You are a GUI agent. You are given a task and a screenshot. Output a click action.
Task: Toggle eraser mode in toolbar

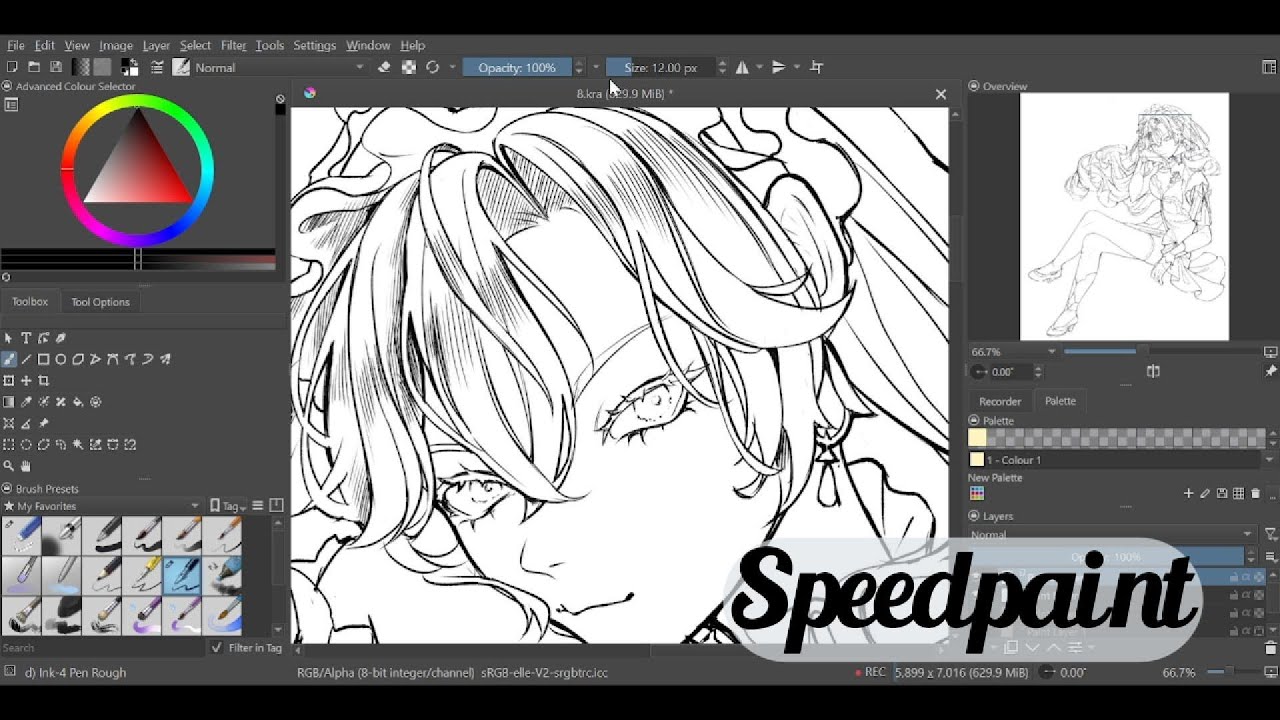(384, 67)
